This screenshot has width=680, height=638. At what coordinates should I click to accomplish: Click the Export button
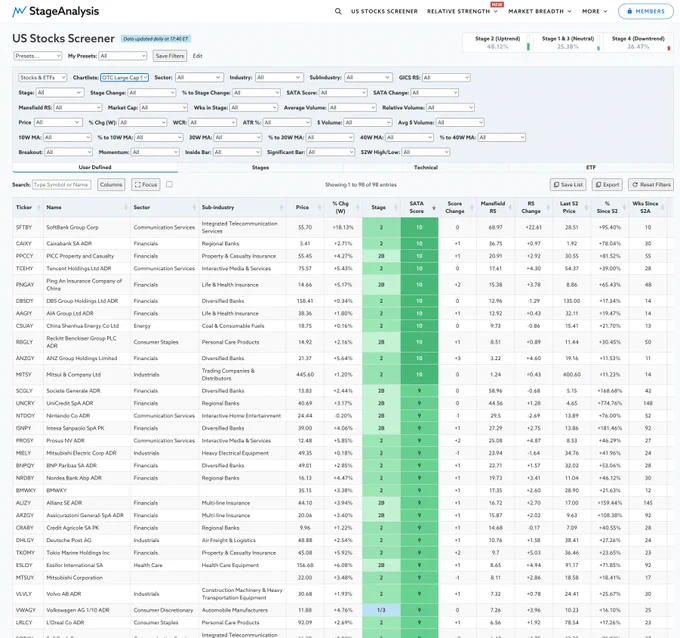pos(607,185)
